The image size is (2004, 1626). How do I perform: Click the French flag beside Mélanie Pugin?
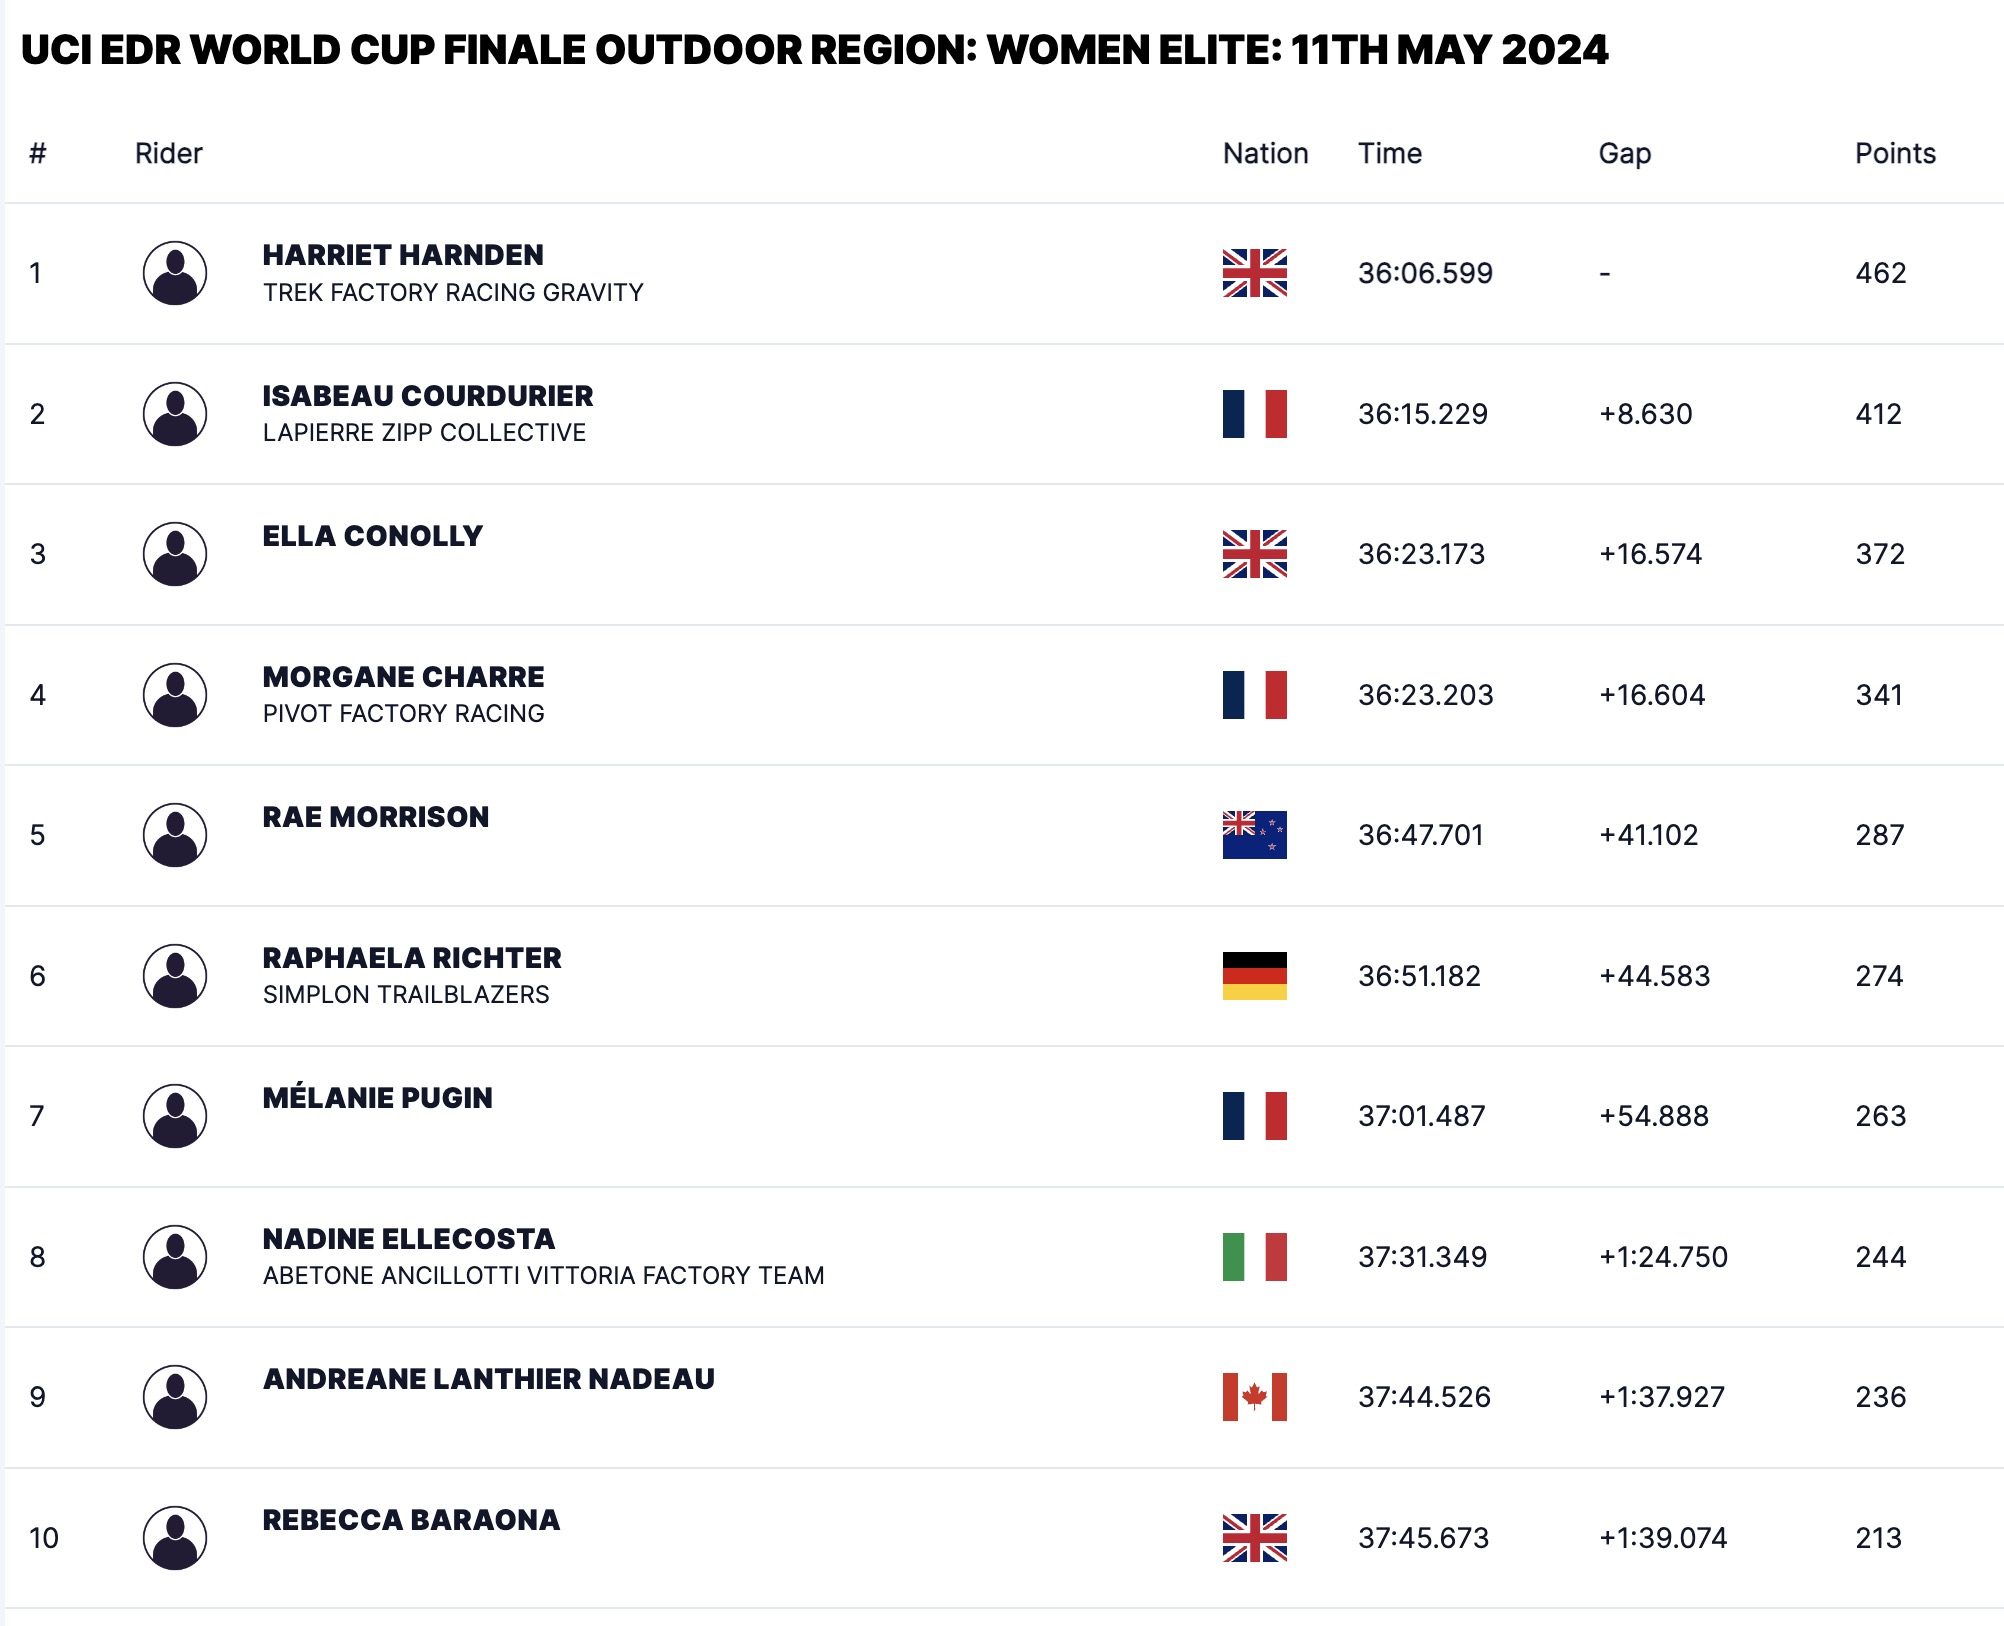1254,1116
